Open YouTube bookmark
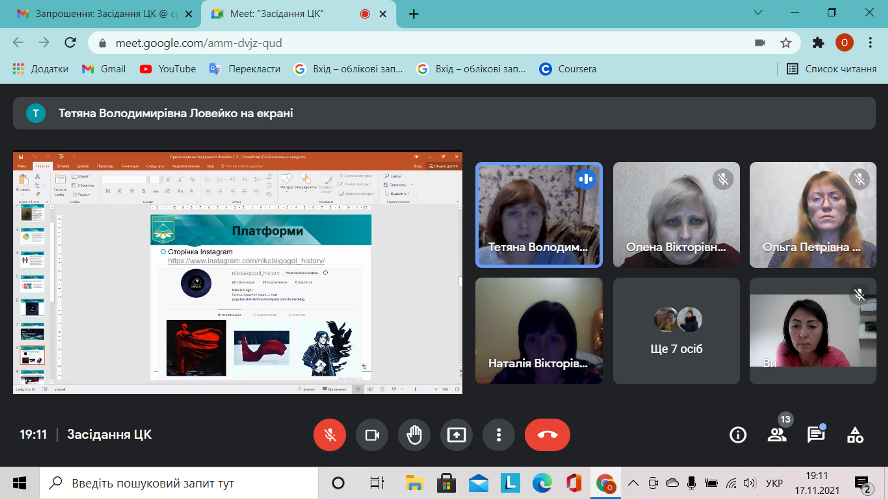Image resolution: width=888 pixels, height=499 pixels. pyautogui.click(x=168, y=69)
